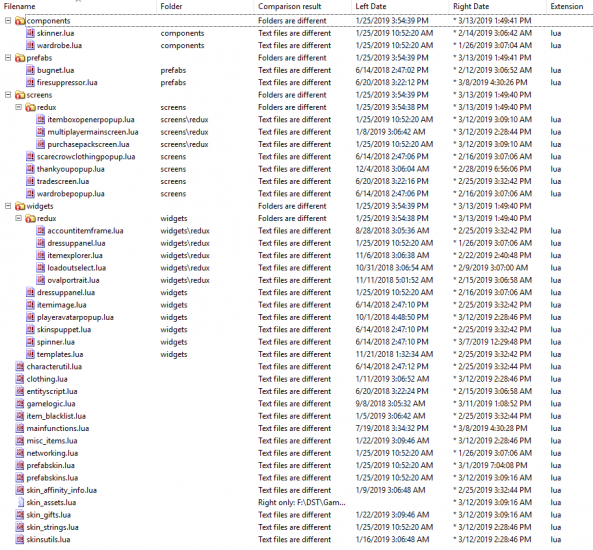
Task: Collapse the top-level widgets folder node
Action: coord(8,206)
